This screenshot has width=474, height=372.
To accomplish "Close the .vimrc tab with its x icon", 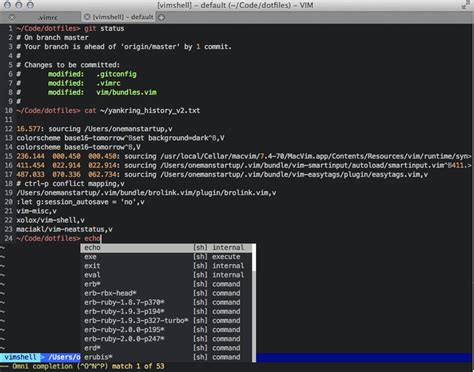I will 12,17.
